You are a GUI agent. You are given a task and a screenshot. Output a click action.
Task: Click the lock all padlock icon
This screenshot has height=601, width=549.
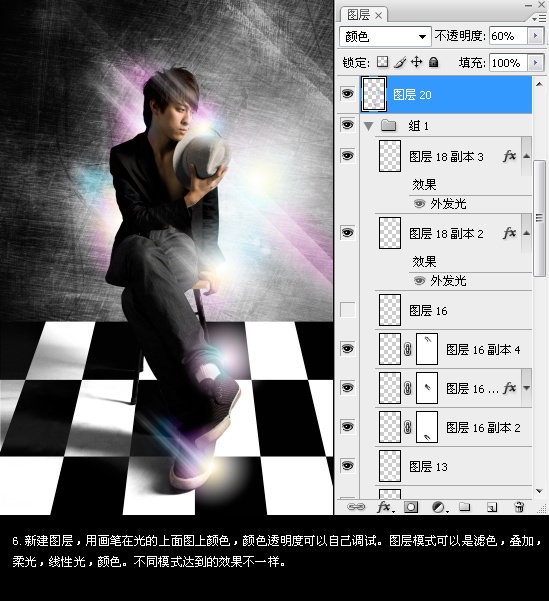click(x=434, y=62)
